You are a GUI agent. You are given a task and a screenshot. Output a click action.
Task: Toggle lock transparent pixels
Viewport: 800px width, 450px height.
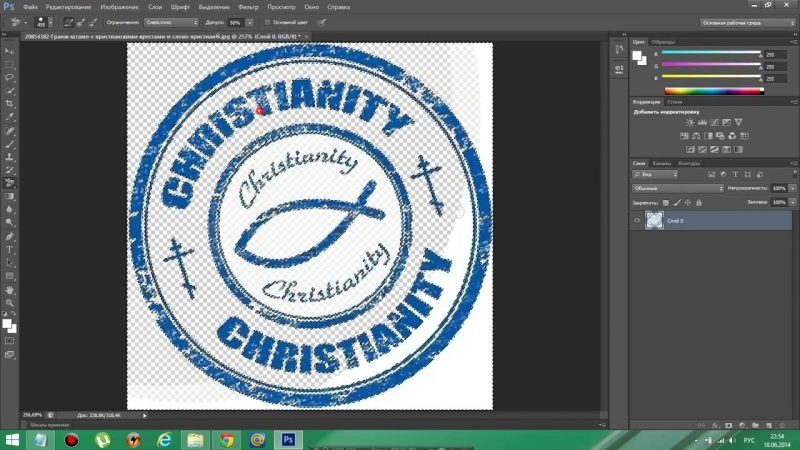(666, 203)
